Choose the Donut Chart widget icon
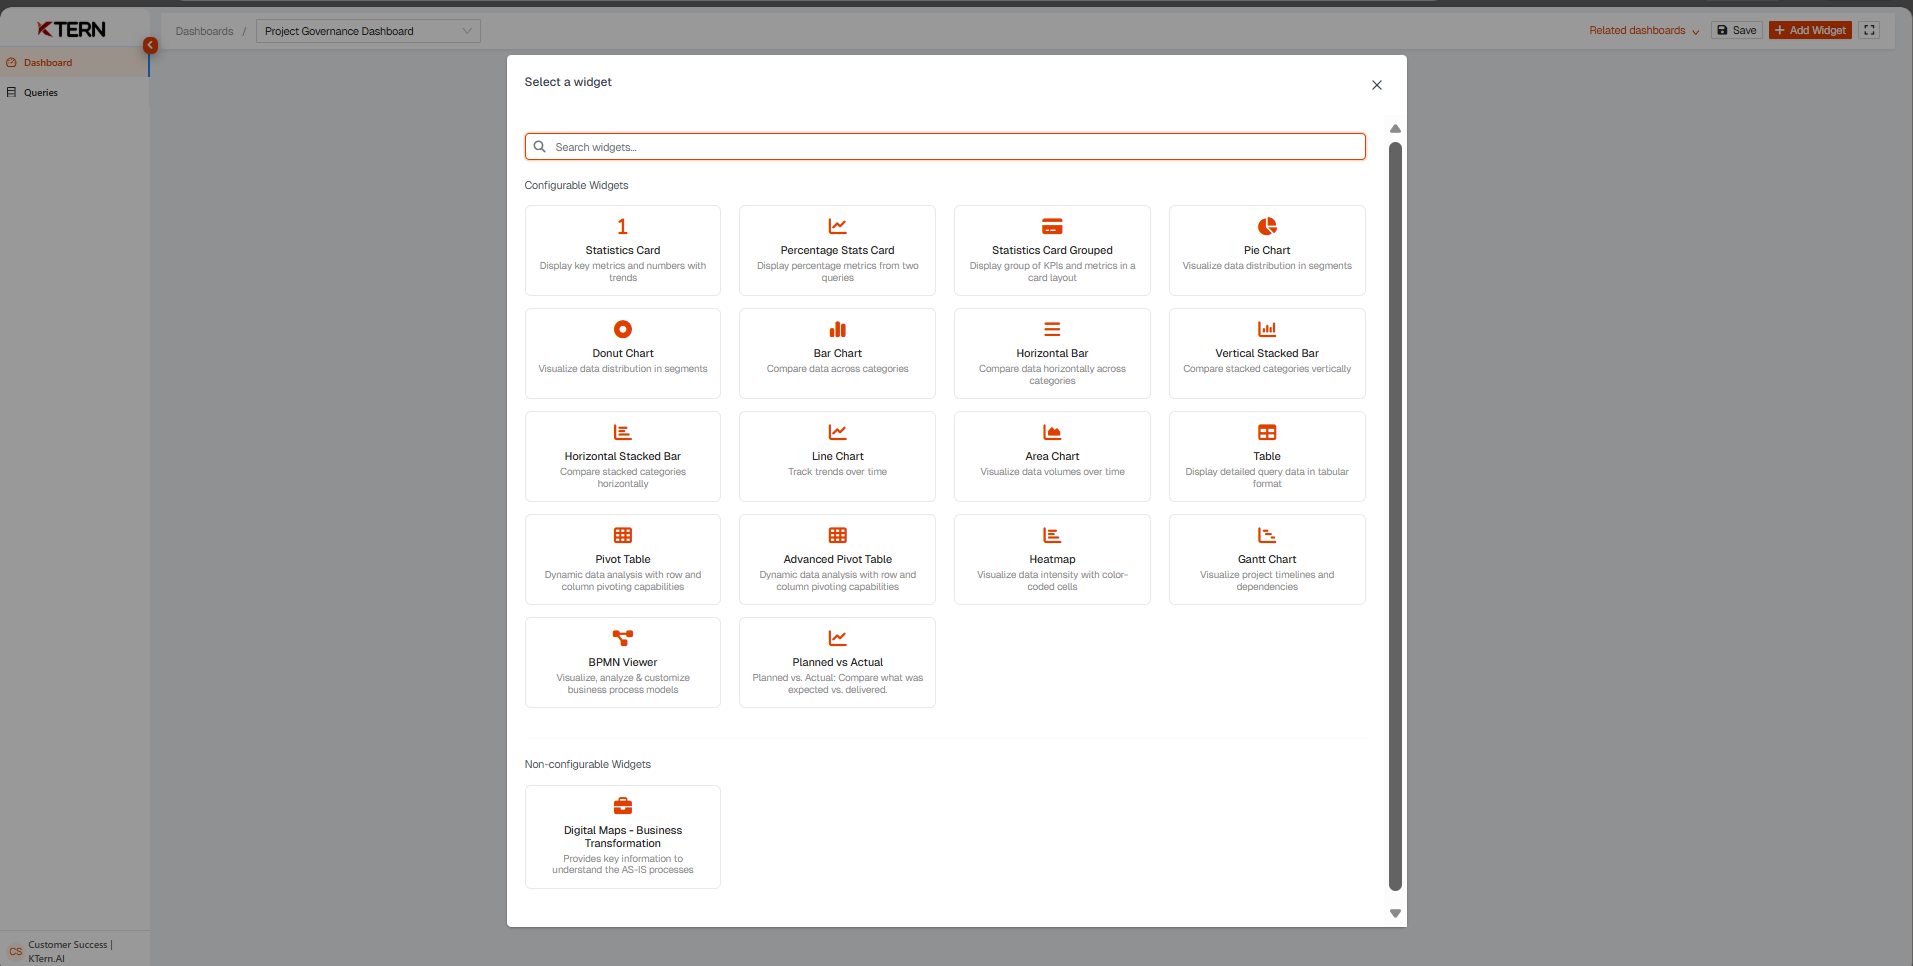Image resolution: width=1913 pixels, height=966 pixels. tap(622, 330)
